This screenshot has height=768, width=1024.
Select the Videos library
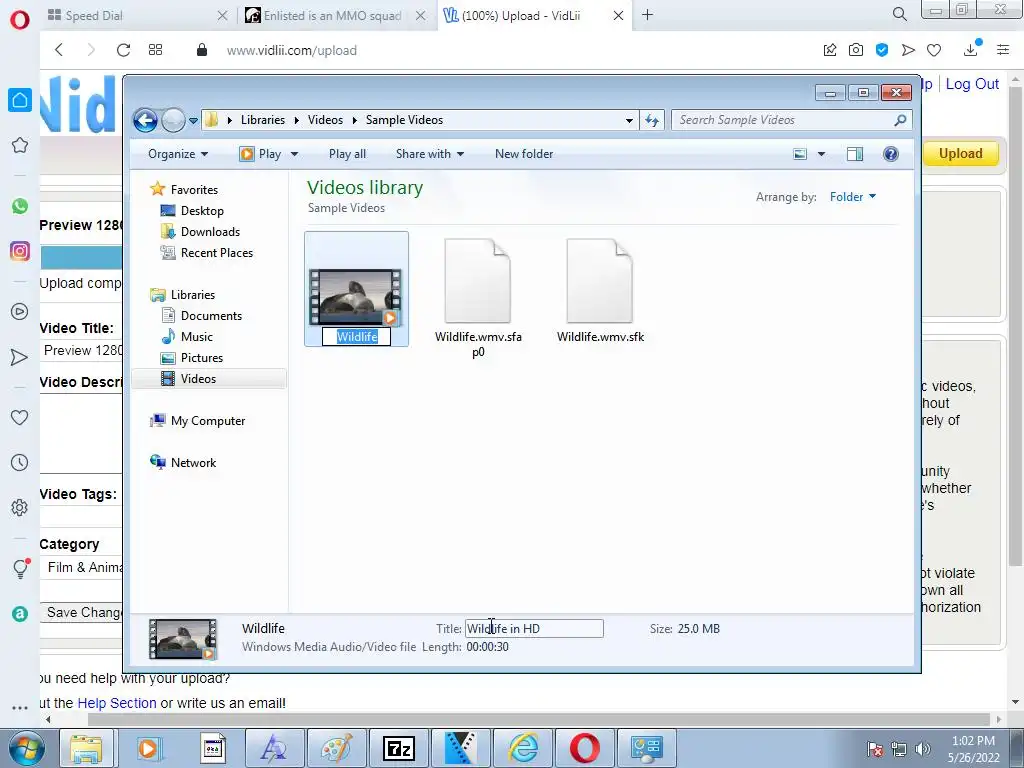point(209,379)
